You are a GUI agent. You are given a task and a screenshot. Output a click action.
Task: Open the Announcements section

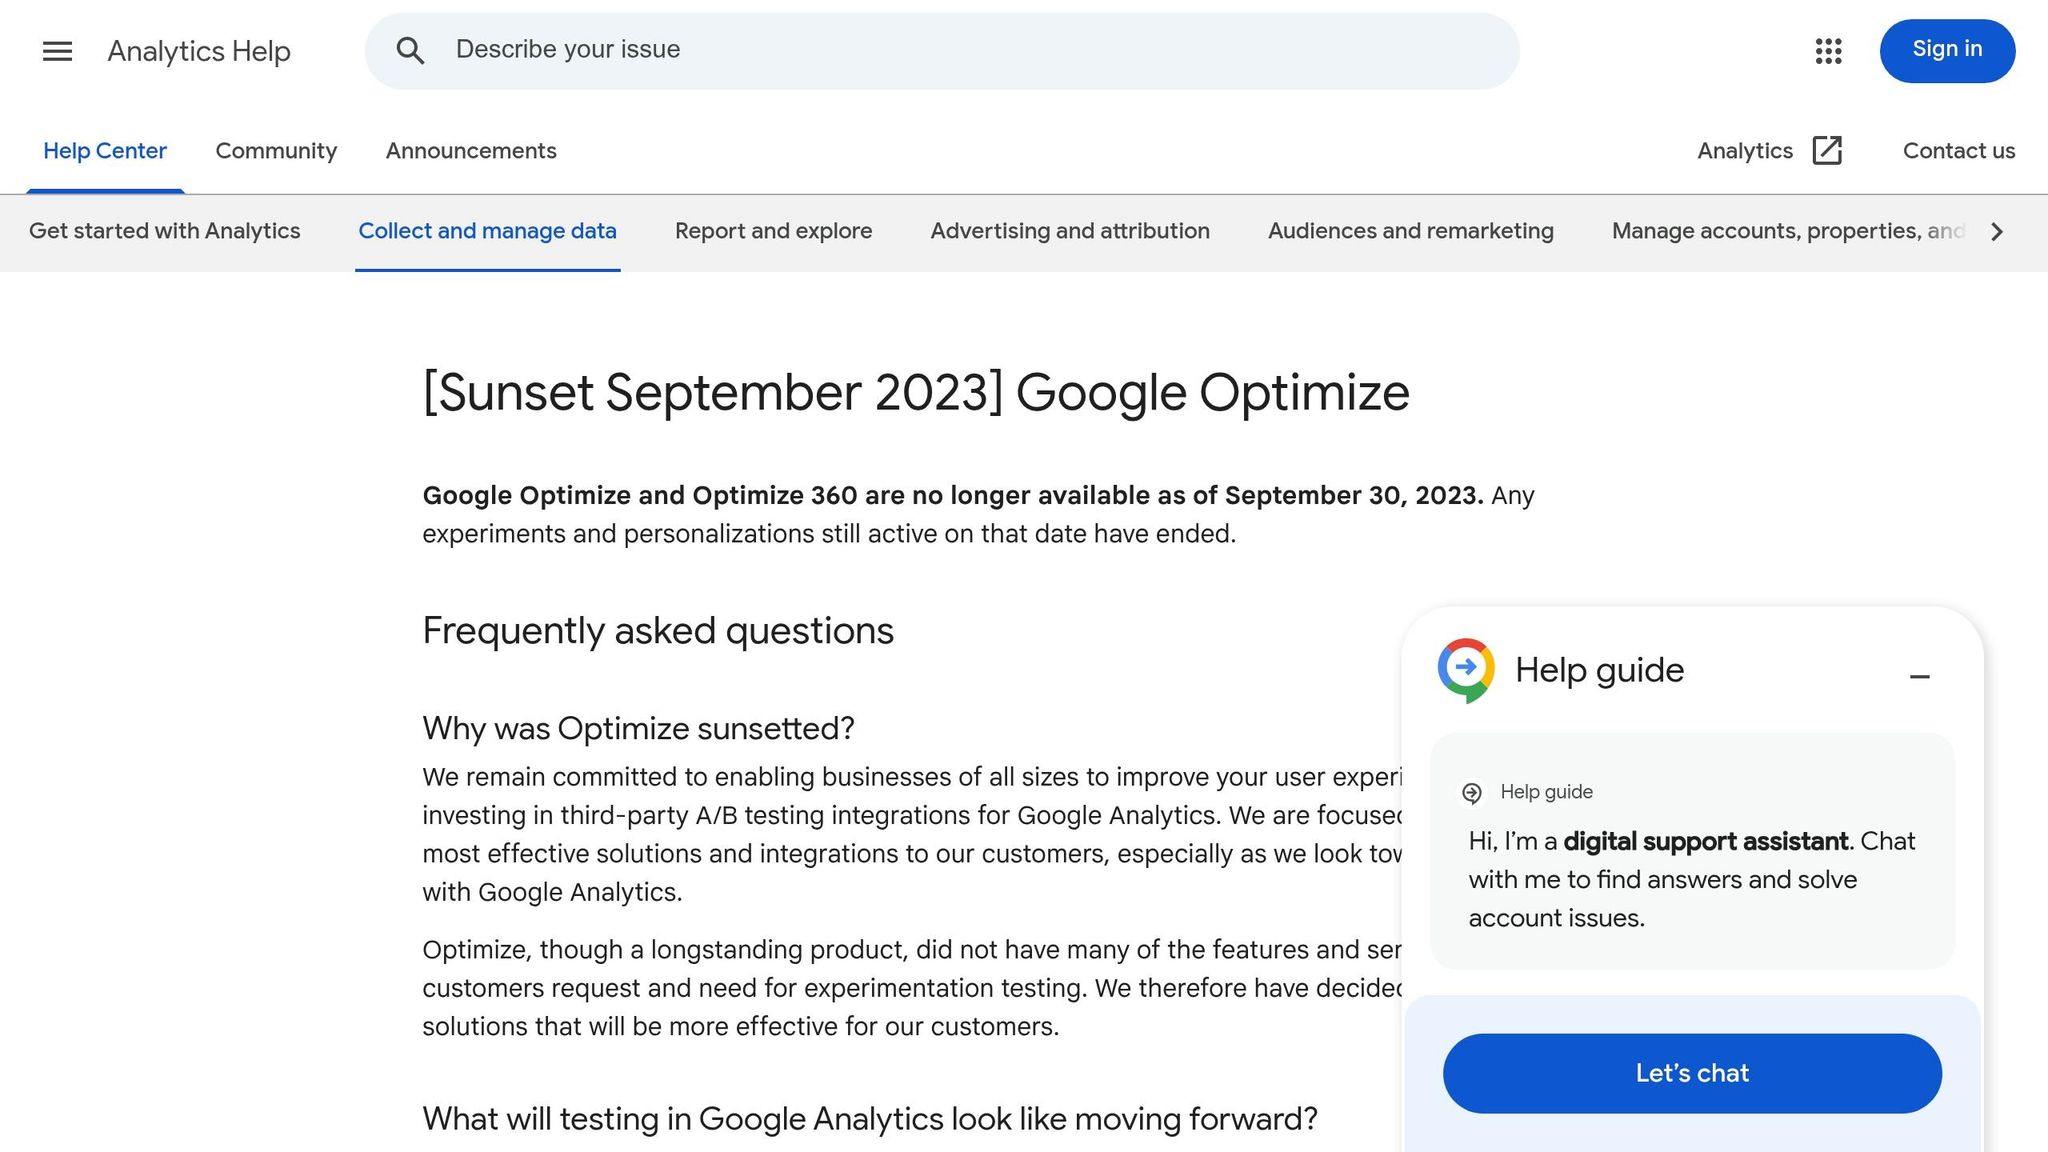pyautogui.click(x=470, y=151)
